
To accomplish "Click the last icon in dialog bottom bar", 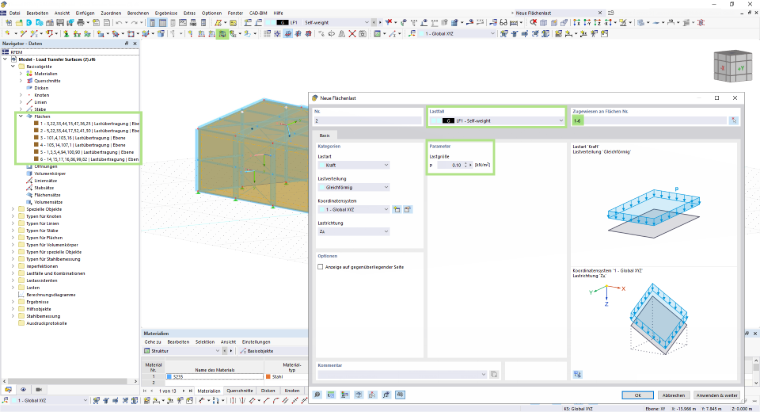I will click(400, 395).
